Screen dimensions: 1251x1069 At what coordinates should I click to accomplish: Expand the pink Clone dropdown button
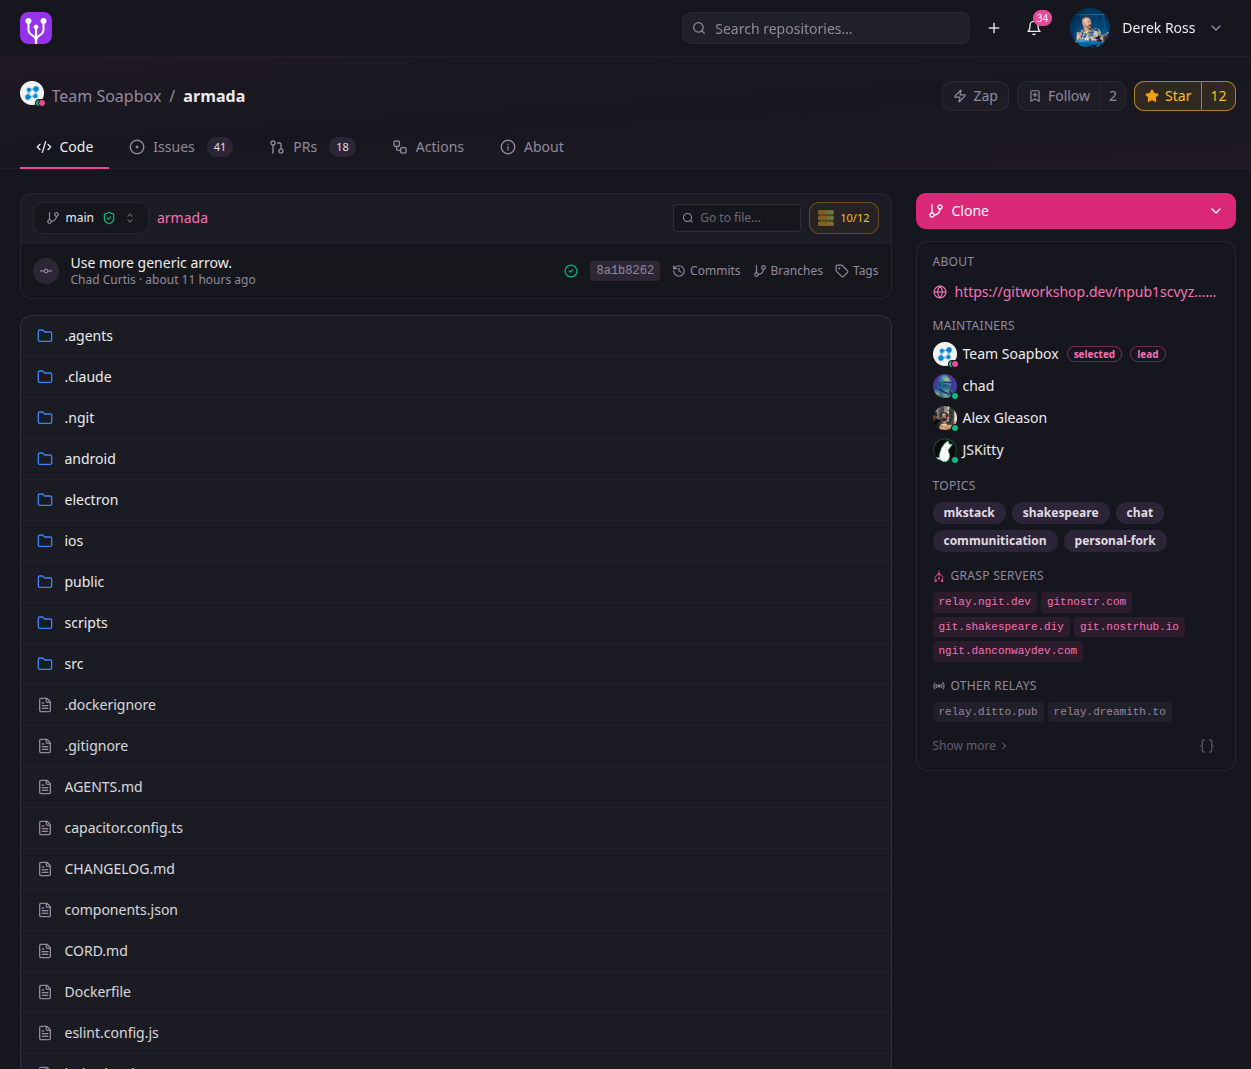(1076, 211)
